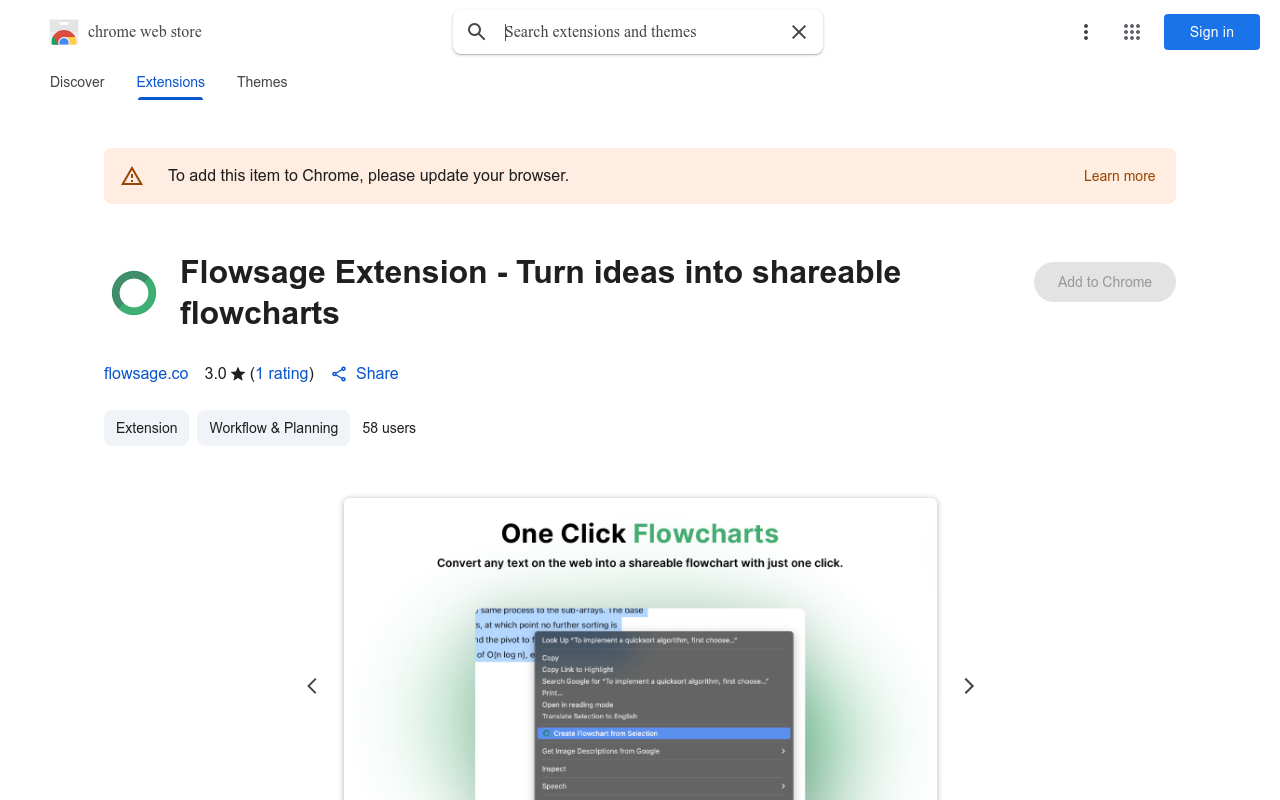The height and width of the screenshot is (800, 1280).
Task: Open the Learn more link
Action: point(1119,176)
